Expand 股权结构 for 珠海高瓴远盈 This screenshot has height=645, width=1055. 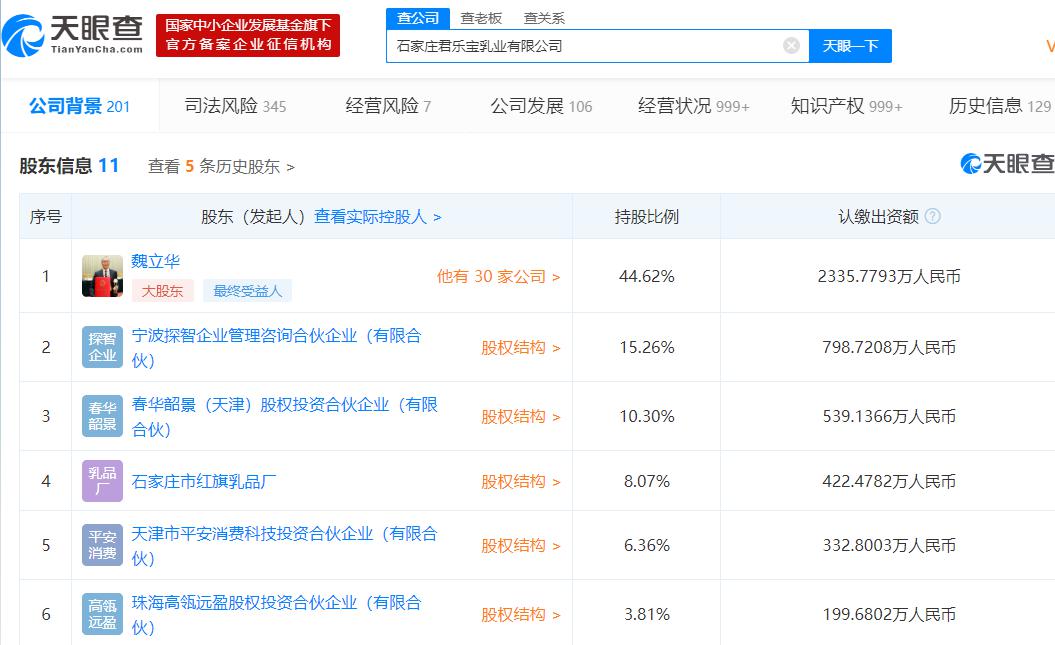[521, 615]
